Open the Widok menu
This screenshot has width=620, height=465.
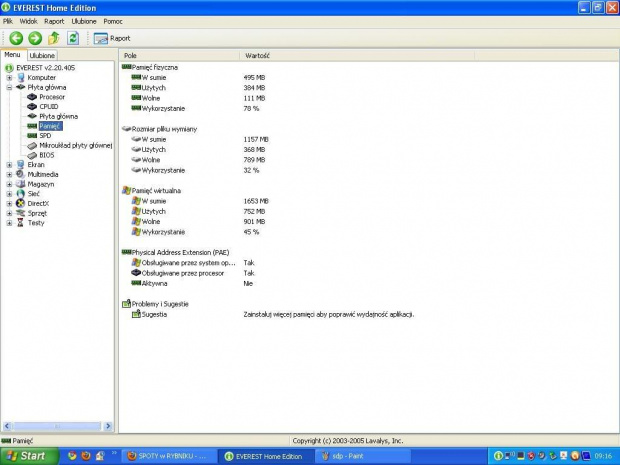pyautogui.click(x=28, y=21)
